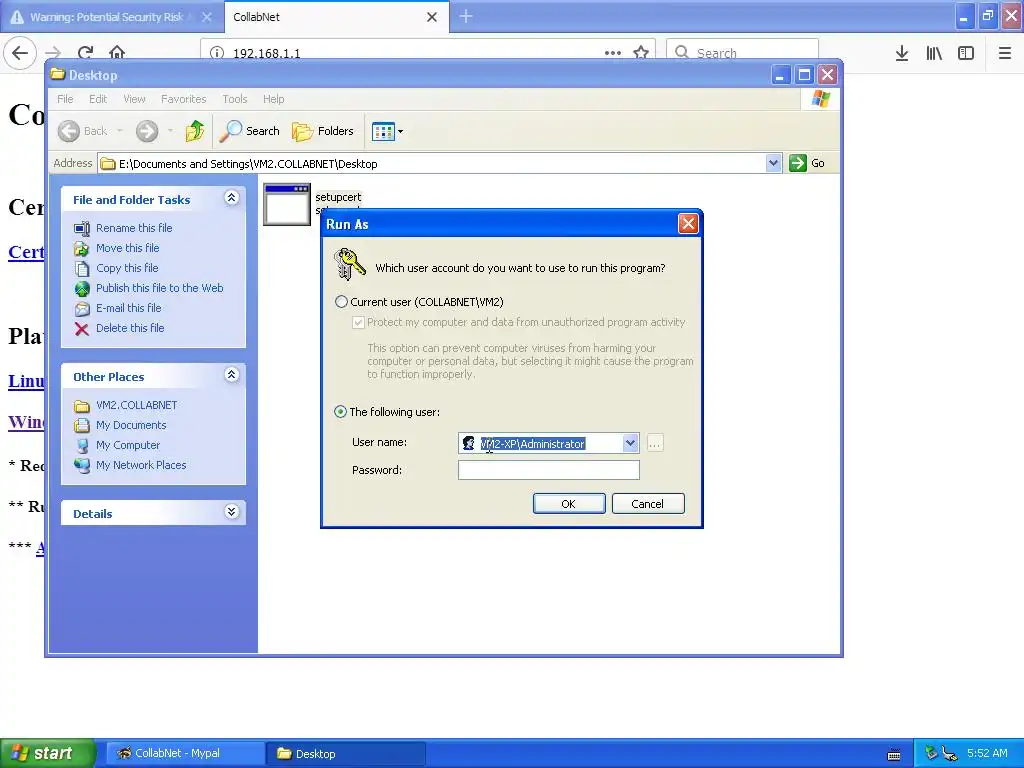Open the User name dropdown arrow

630,443
